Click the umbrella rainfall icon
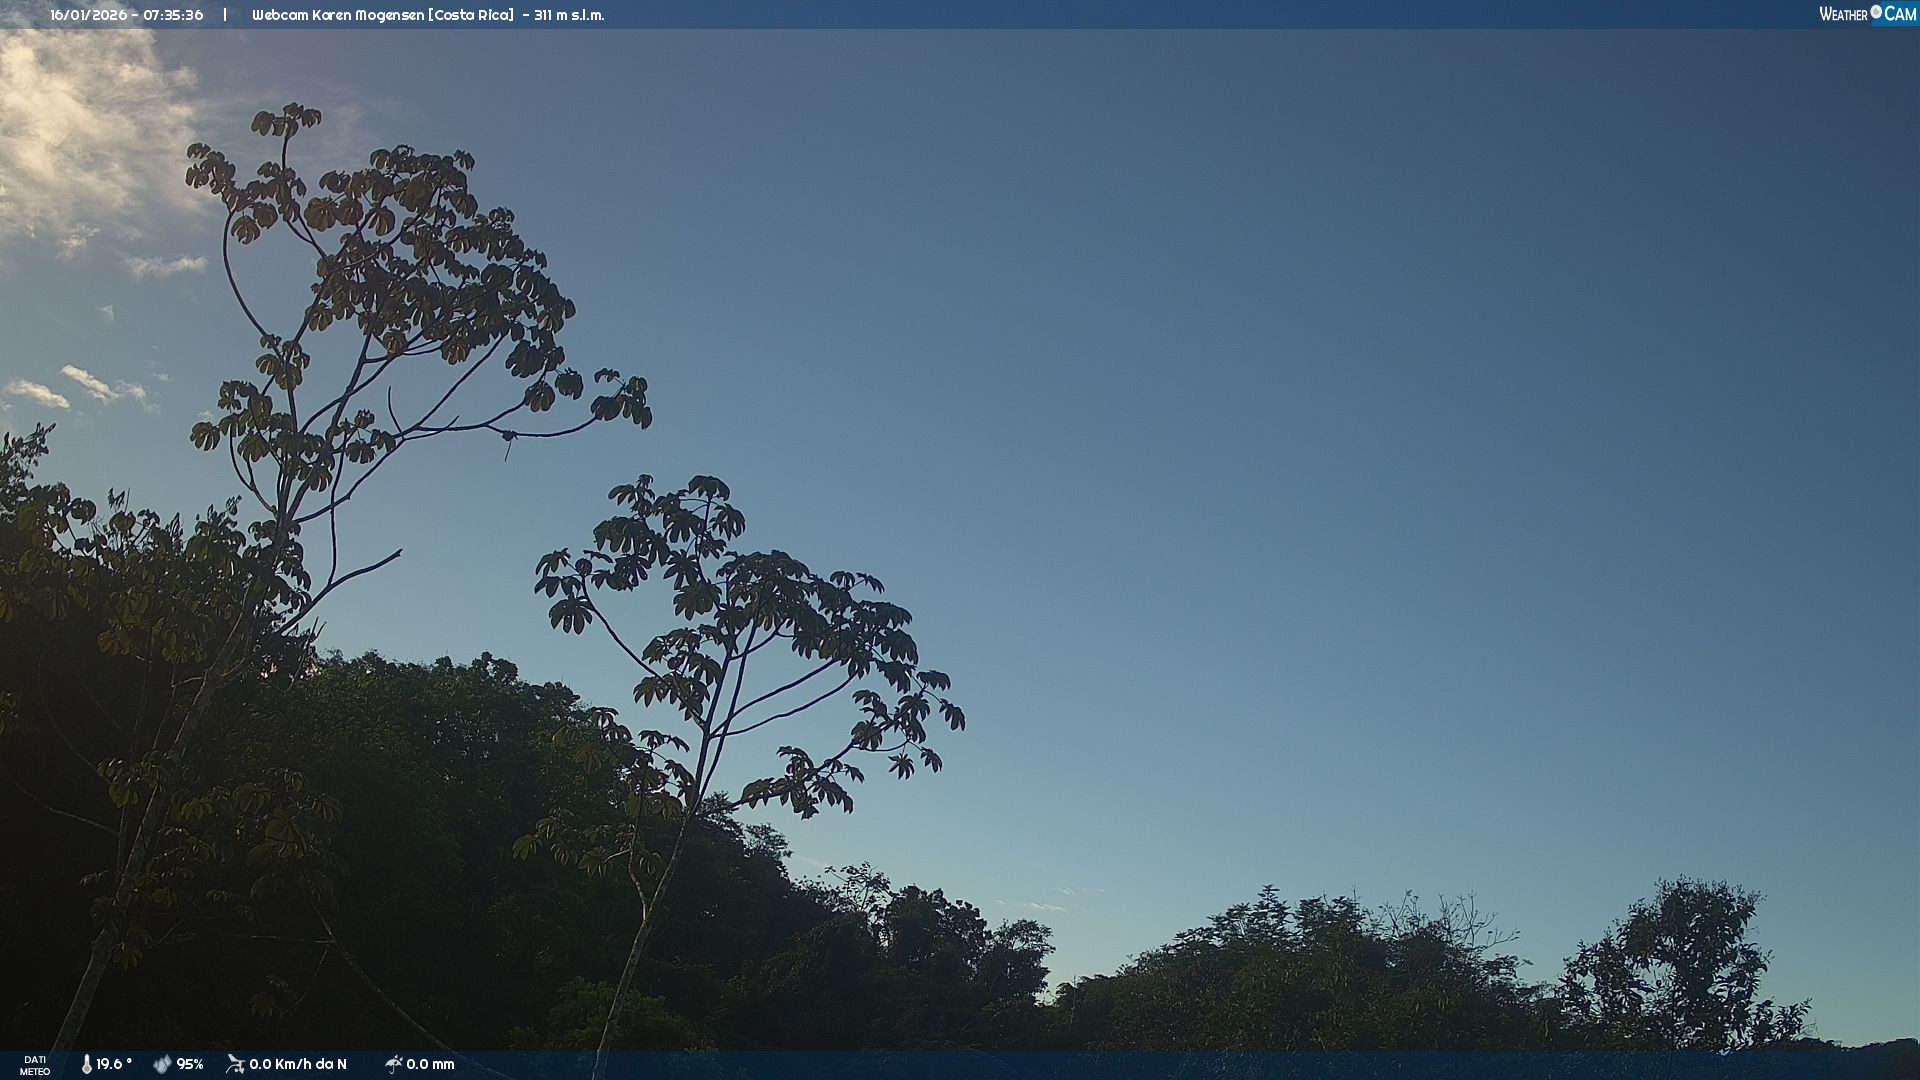The height and width of the screenshot is (1080, 1920). pos(393,1064)
